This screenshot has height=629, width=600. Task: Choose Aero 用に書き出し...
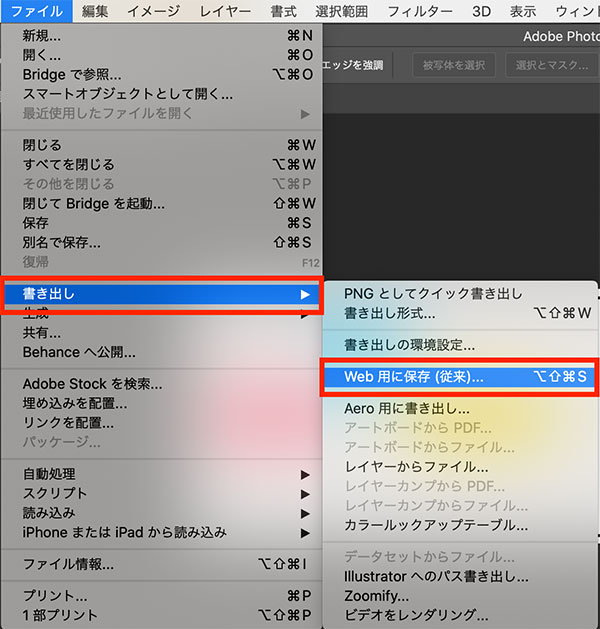(x=460, y=408)
